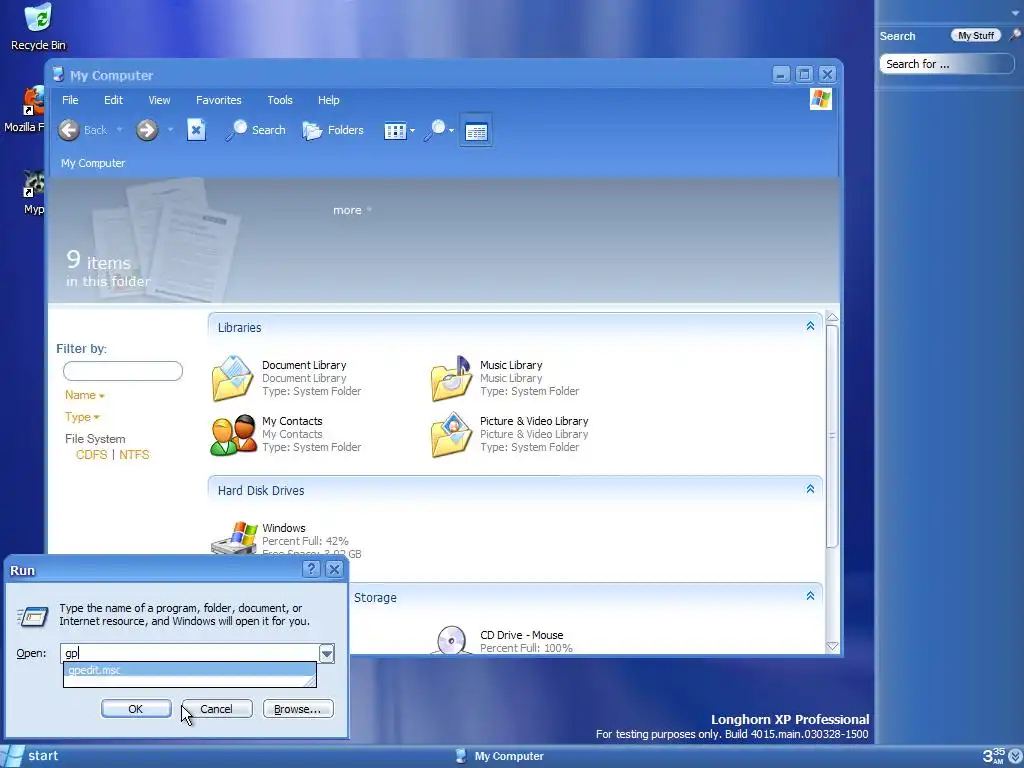Click the Stop (X page) toolbar icon
Image resolution: width=1024 pixels, height=768 pixels.
tap(196, 130)
